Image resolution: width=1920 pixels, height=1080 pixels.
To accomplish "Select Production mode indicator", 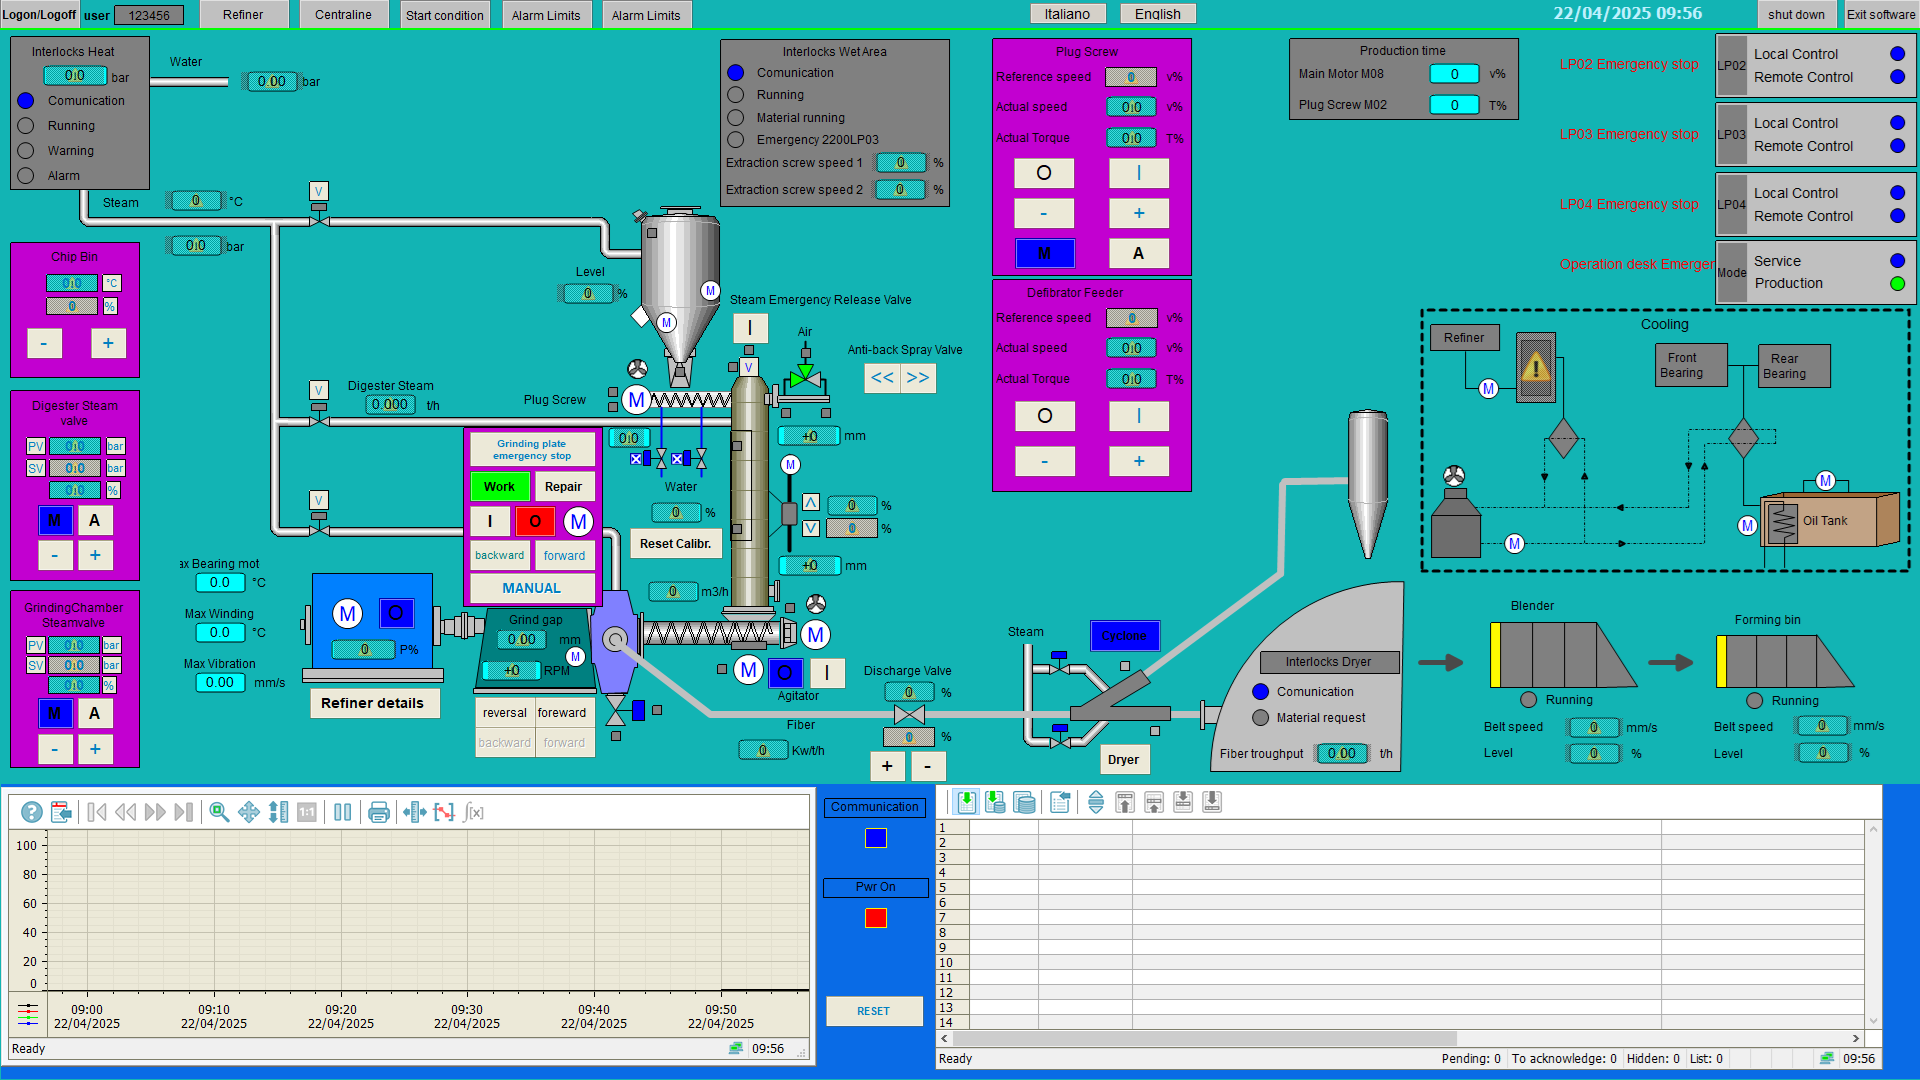I will click(x=1897, y=283).
